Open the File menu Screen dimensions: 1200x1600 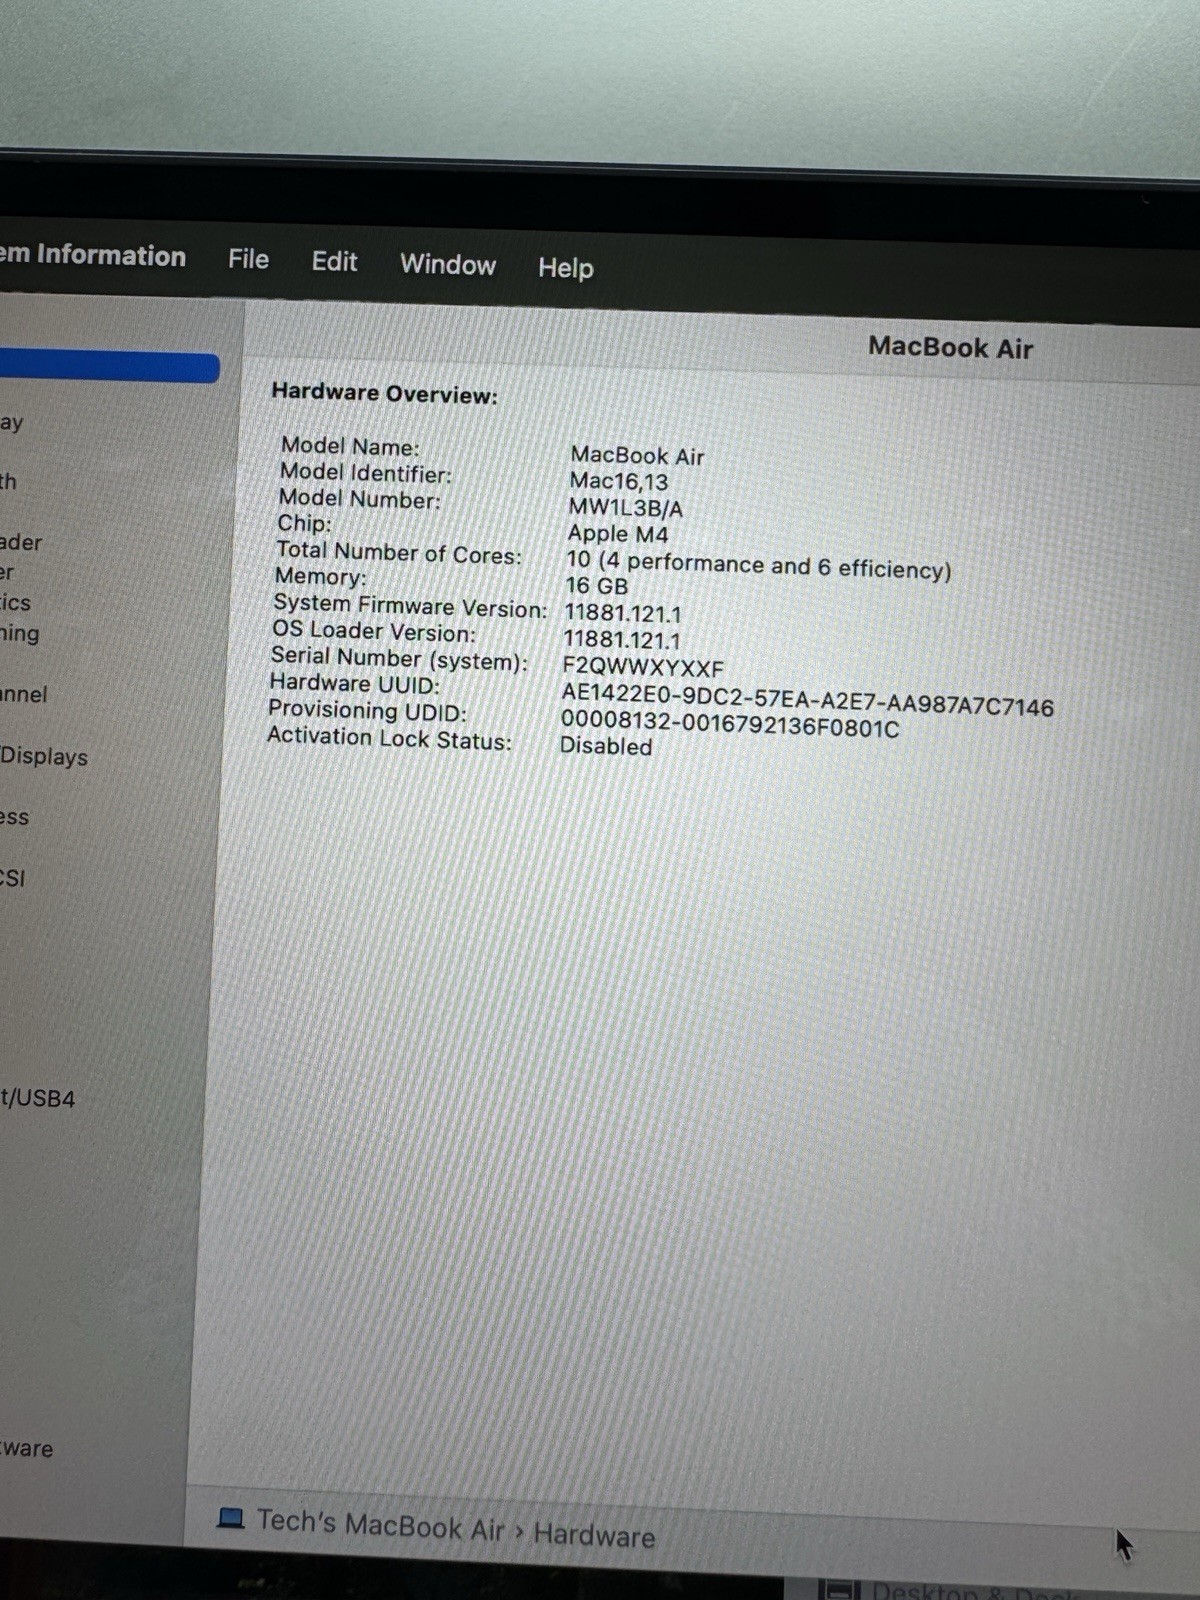[248, 260]
